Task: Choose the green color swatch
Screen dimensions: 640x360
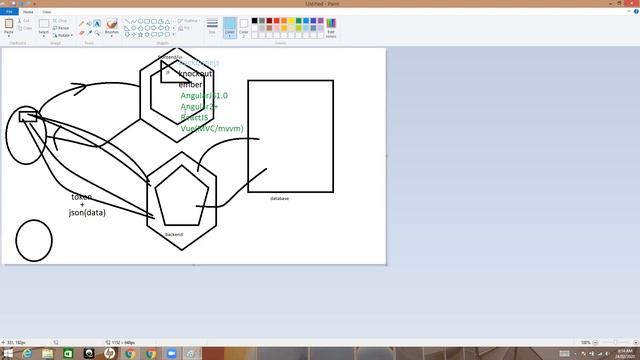Action: coord(298,20)
